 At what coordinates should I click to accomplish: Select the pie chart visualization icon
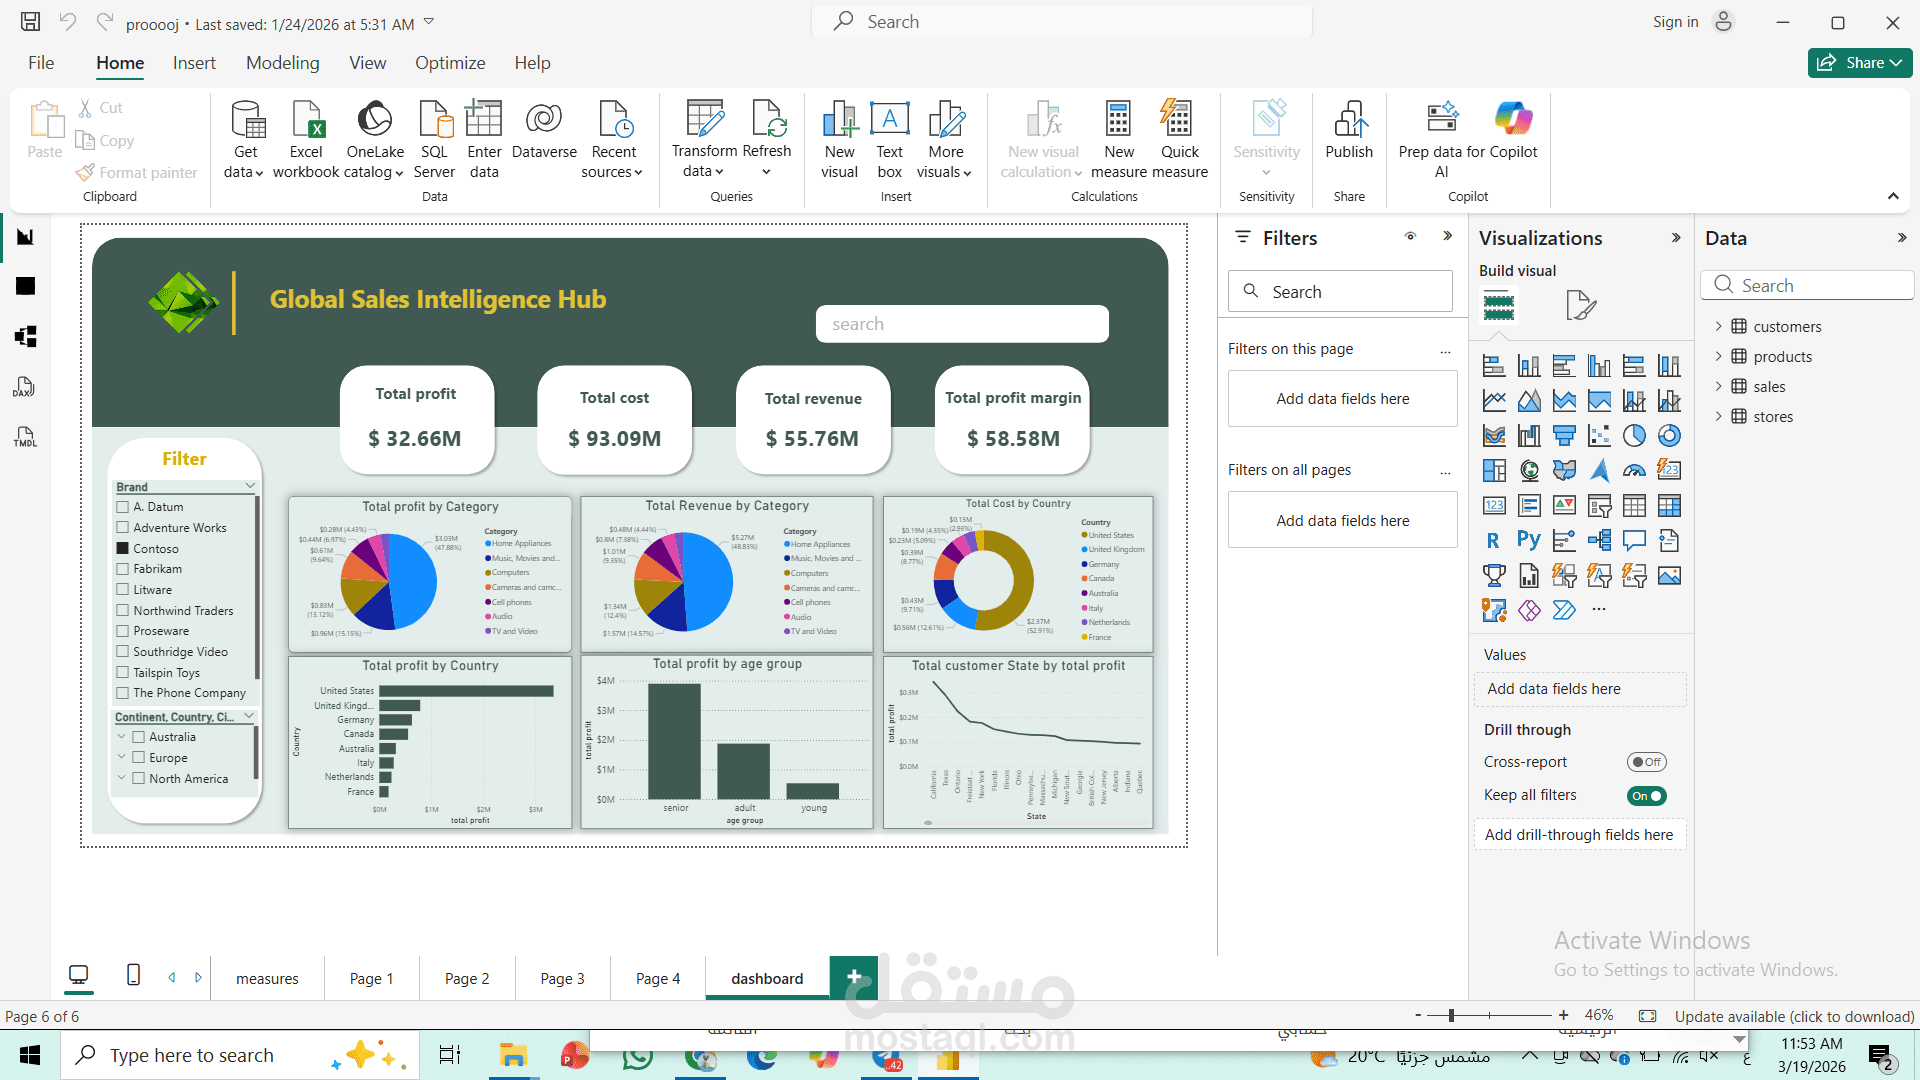pyautogui.click(x=1634, y=436)
